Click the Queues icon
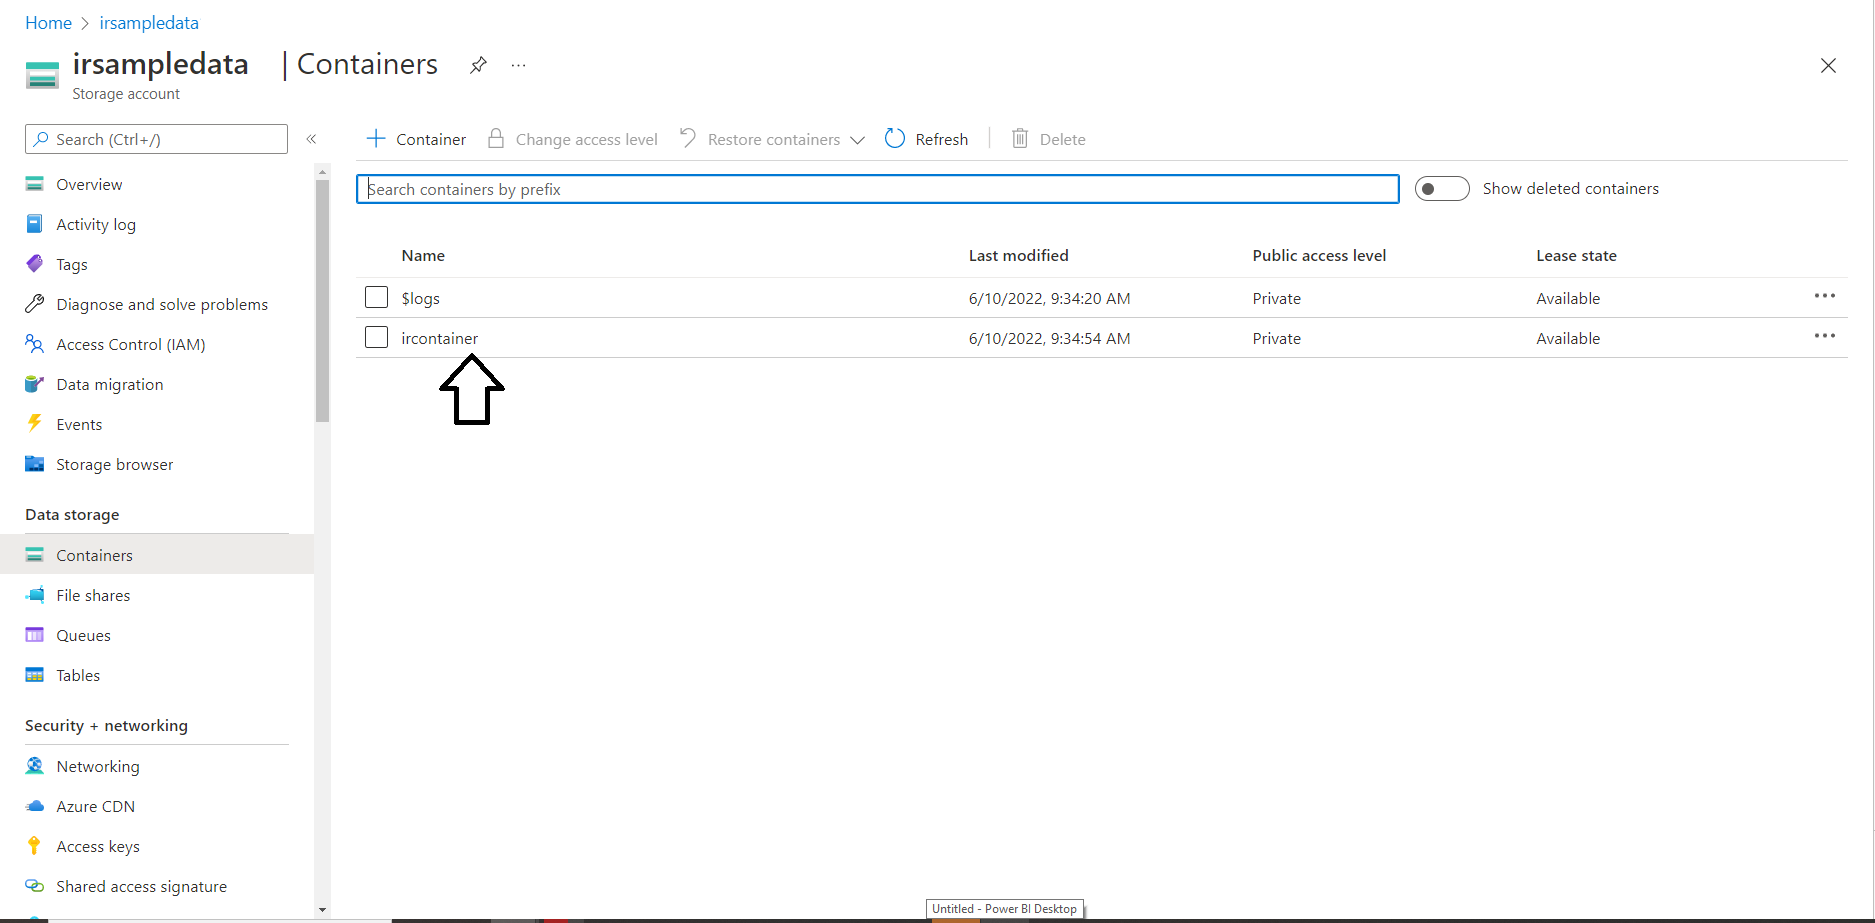The image size is (1875, 923). click(x=35, y=635)
